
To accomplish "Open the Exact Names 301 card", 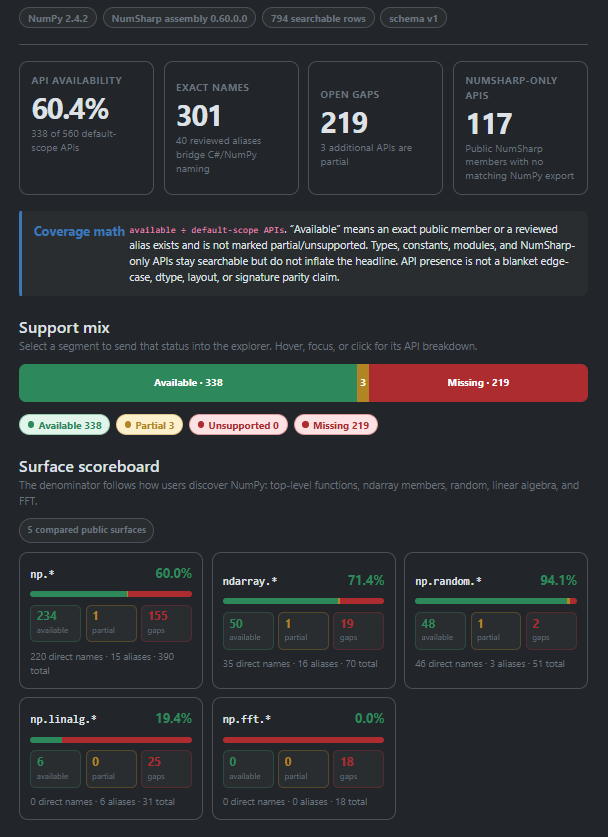I will tap(231, 128).
